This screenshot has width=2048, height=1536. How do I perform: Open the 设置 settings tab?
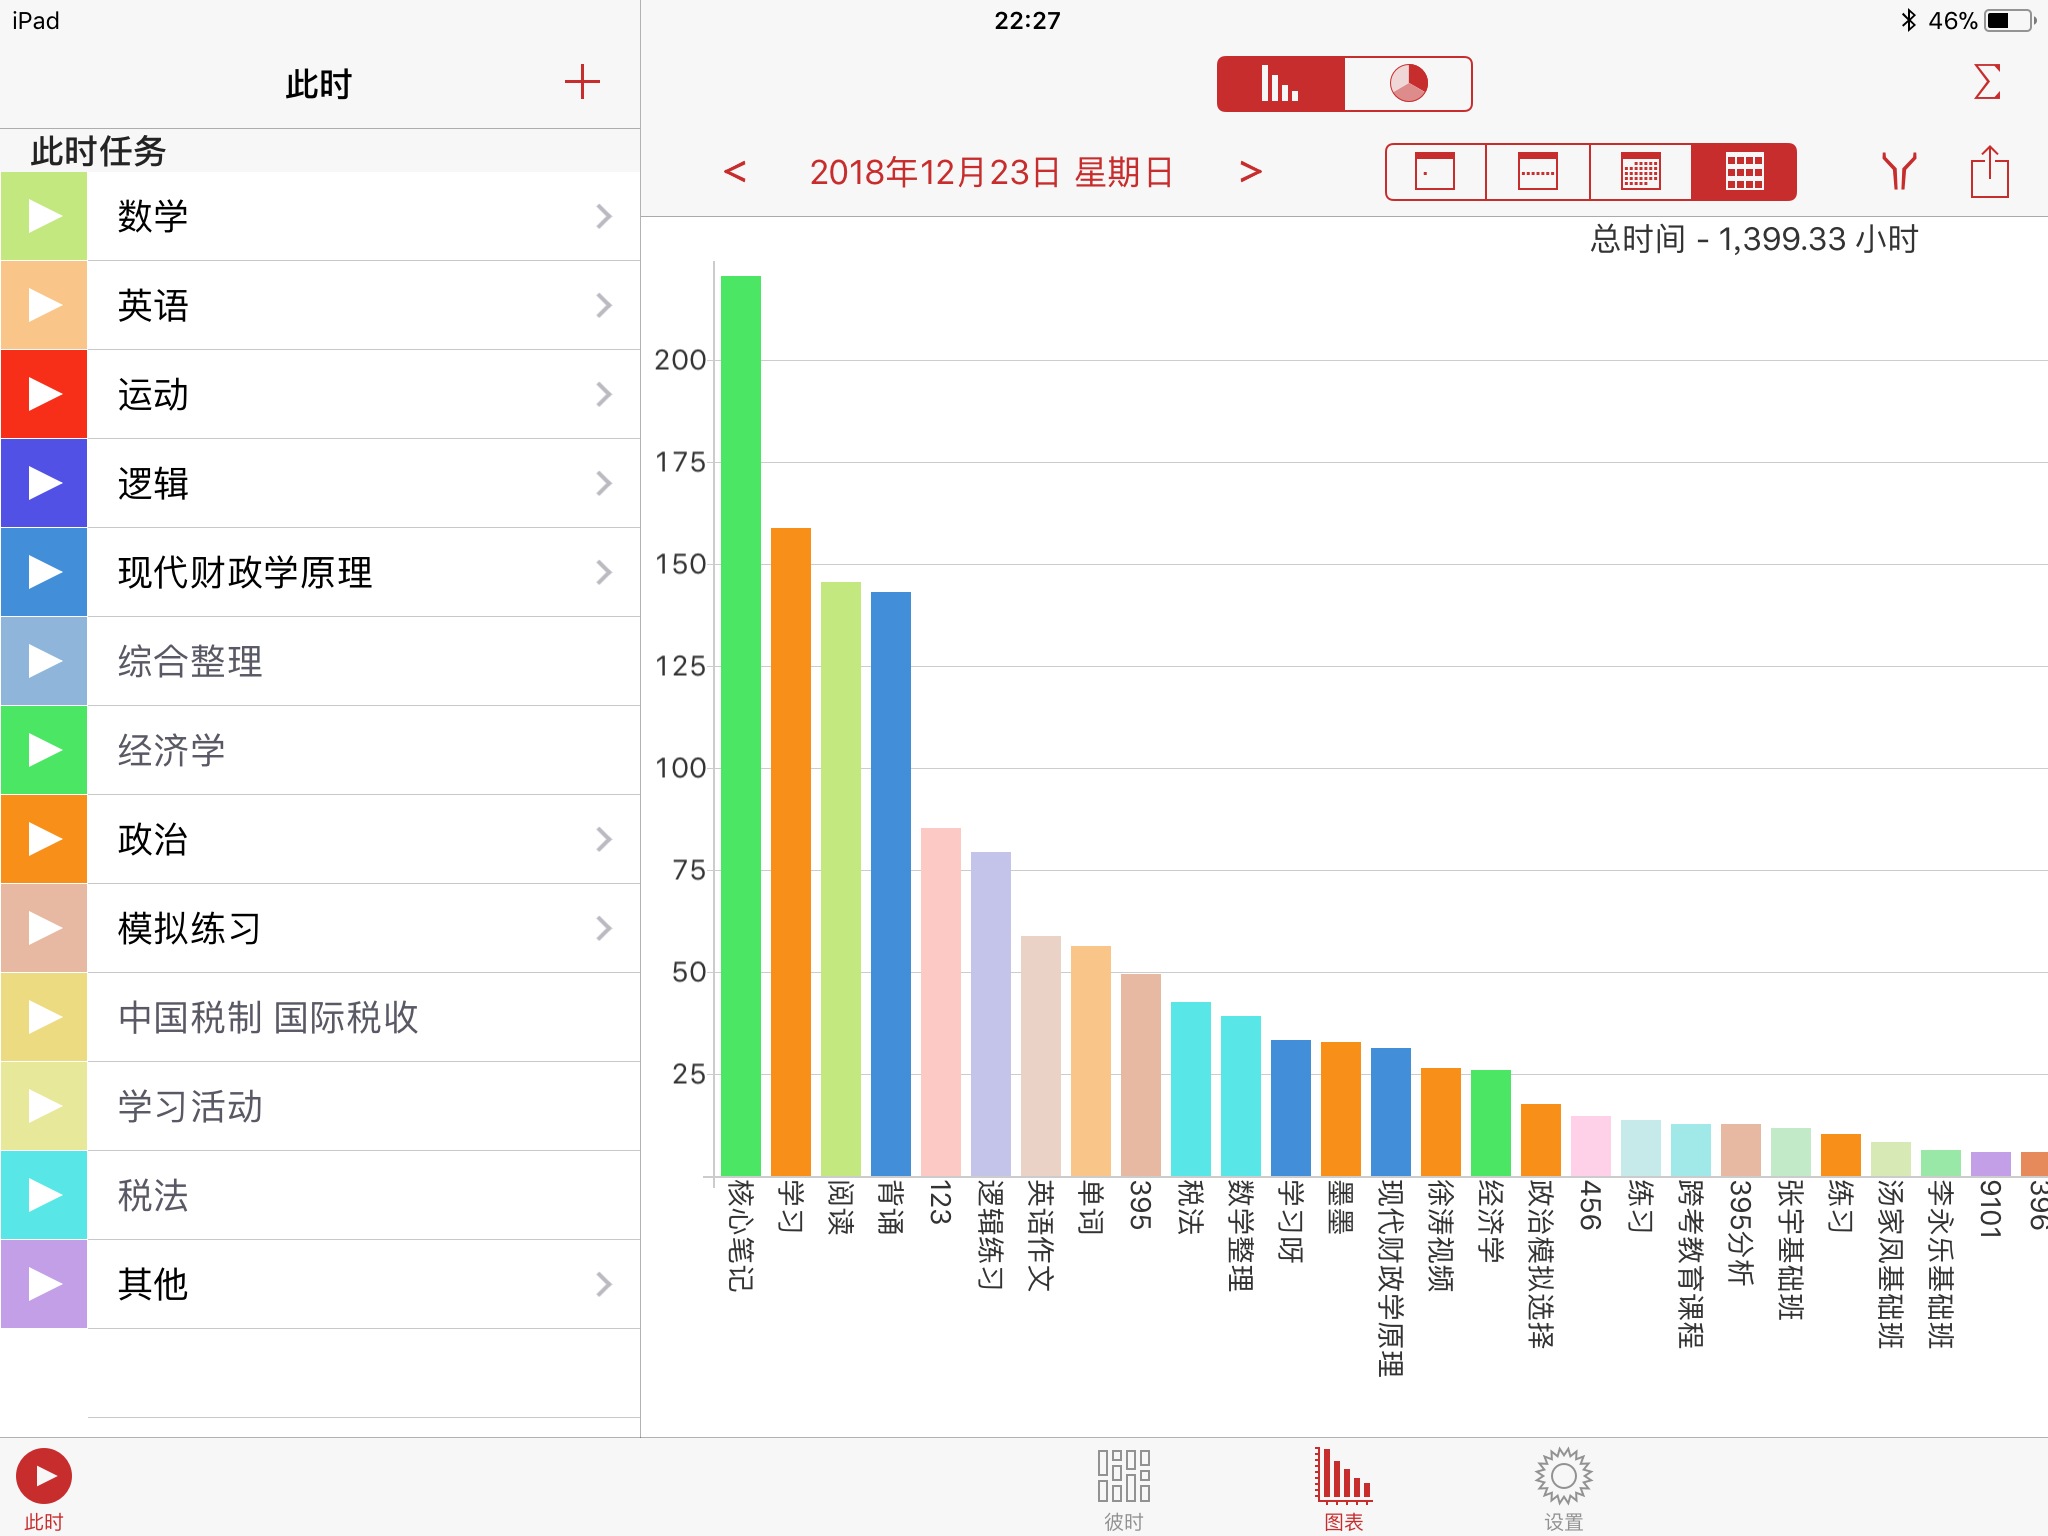[x=1564, y=1490]
